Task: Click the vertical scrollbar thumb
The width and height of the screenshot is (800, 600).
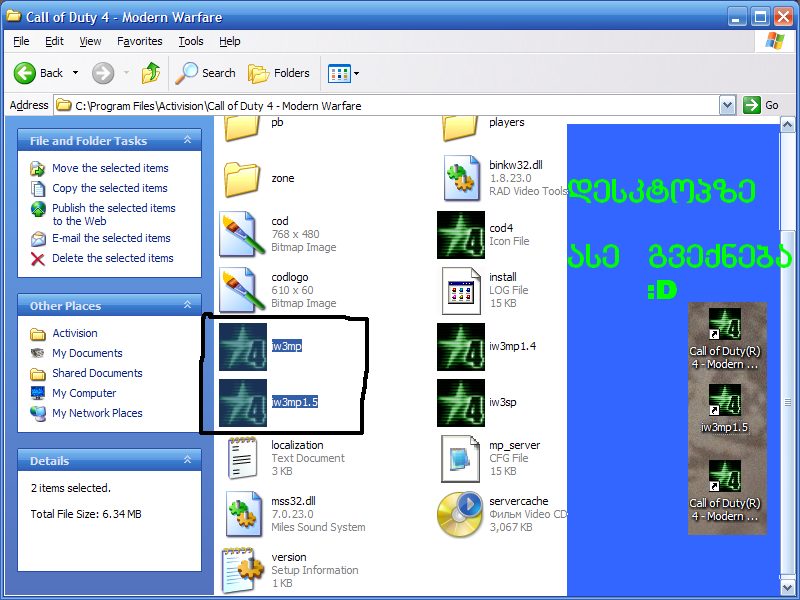Action: click(787, 402)
